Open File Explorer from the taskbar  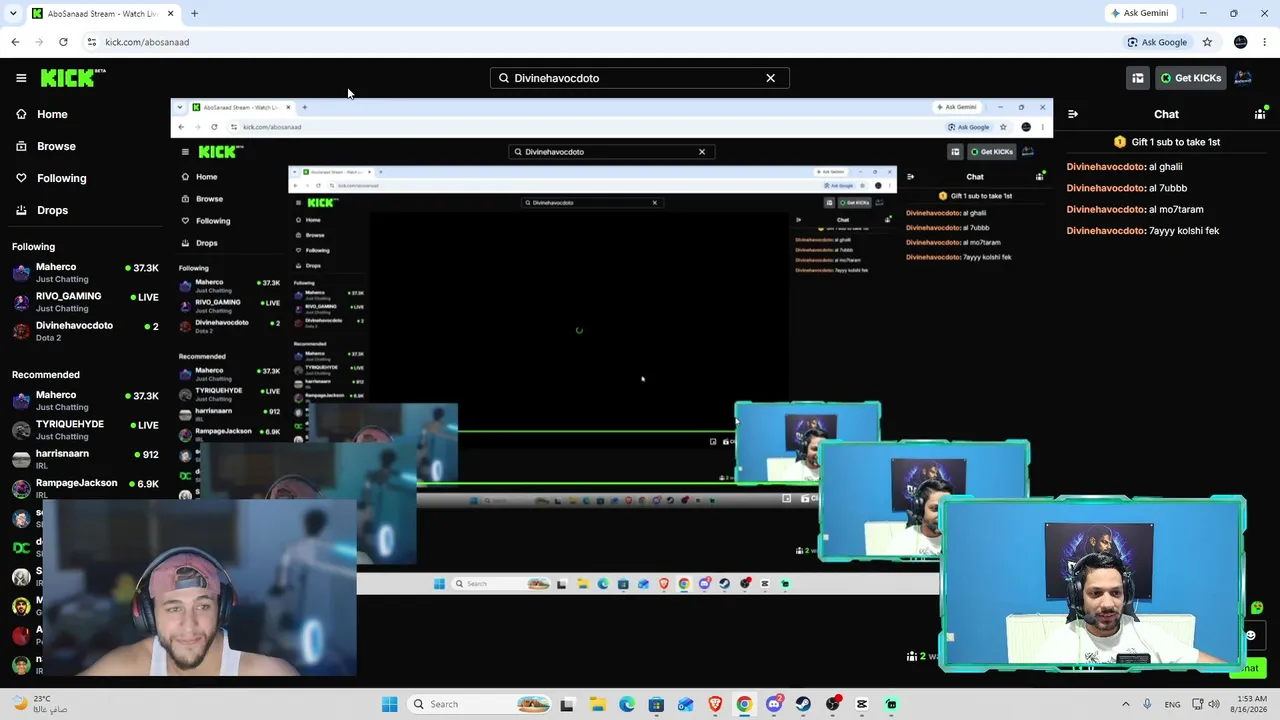click(597, 704)
